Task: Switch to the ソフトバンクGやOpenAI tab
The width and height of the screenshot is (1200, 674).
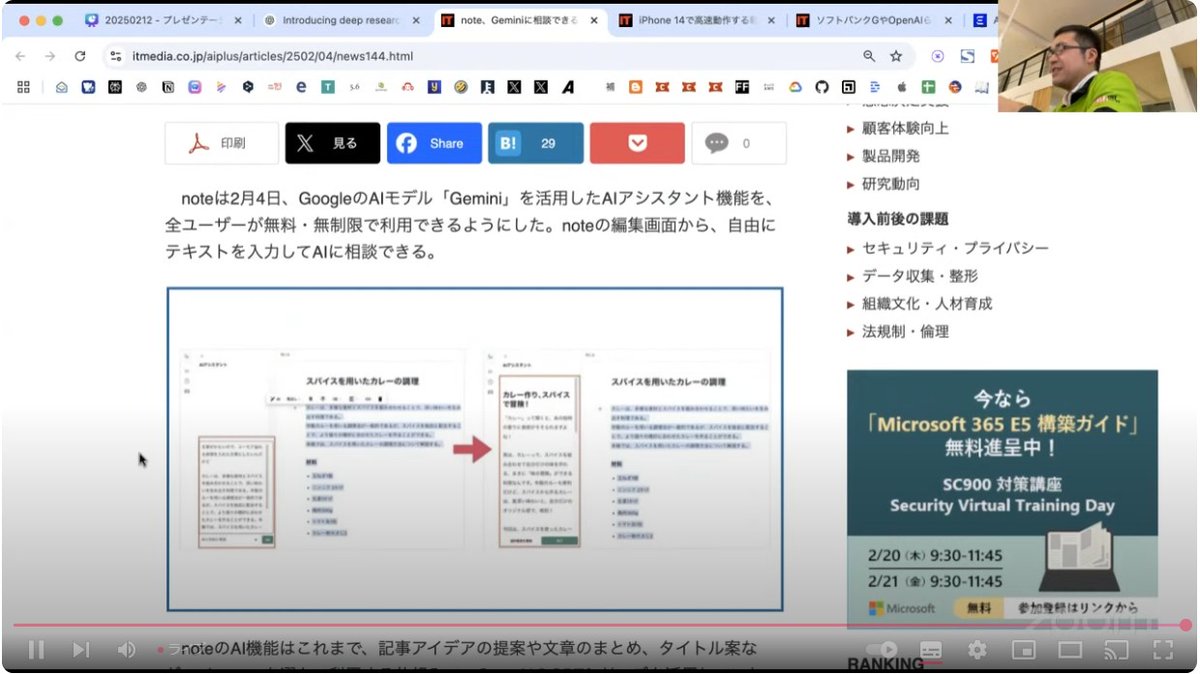Action: pos(874,20)
